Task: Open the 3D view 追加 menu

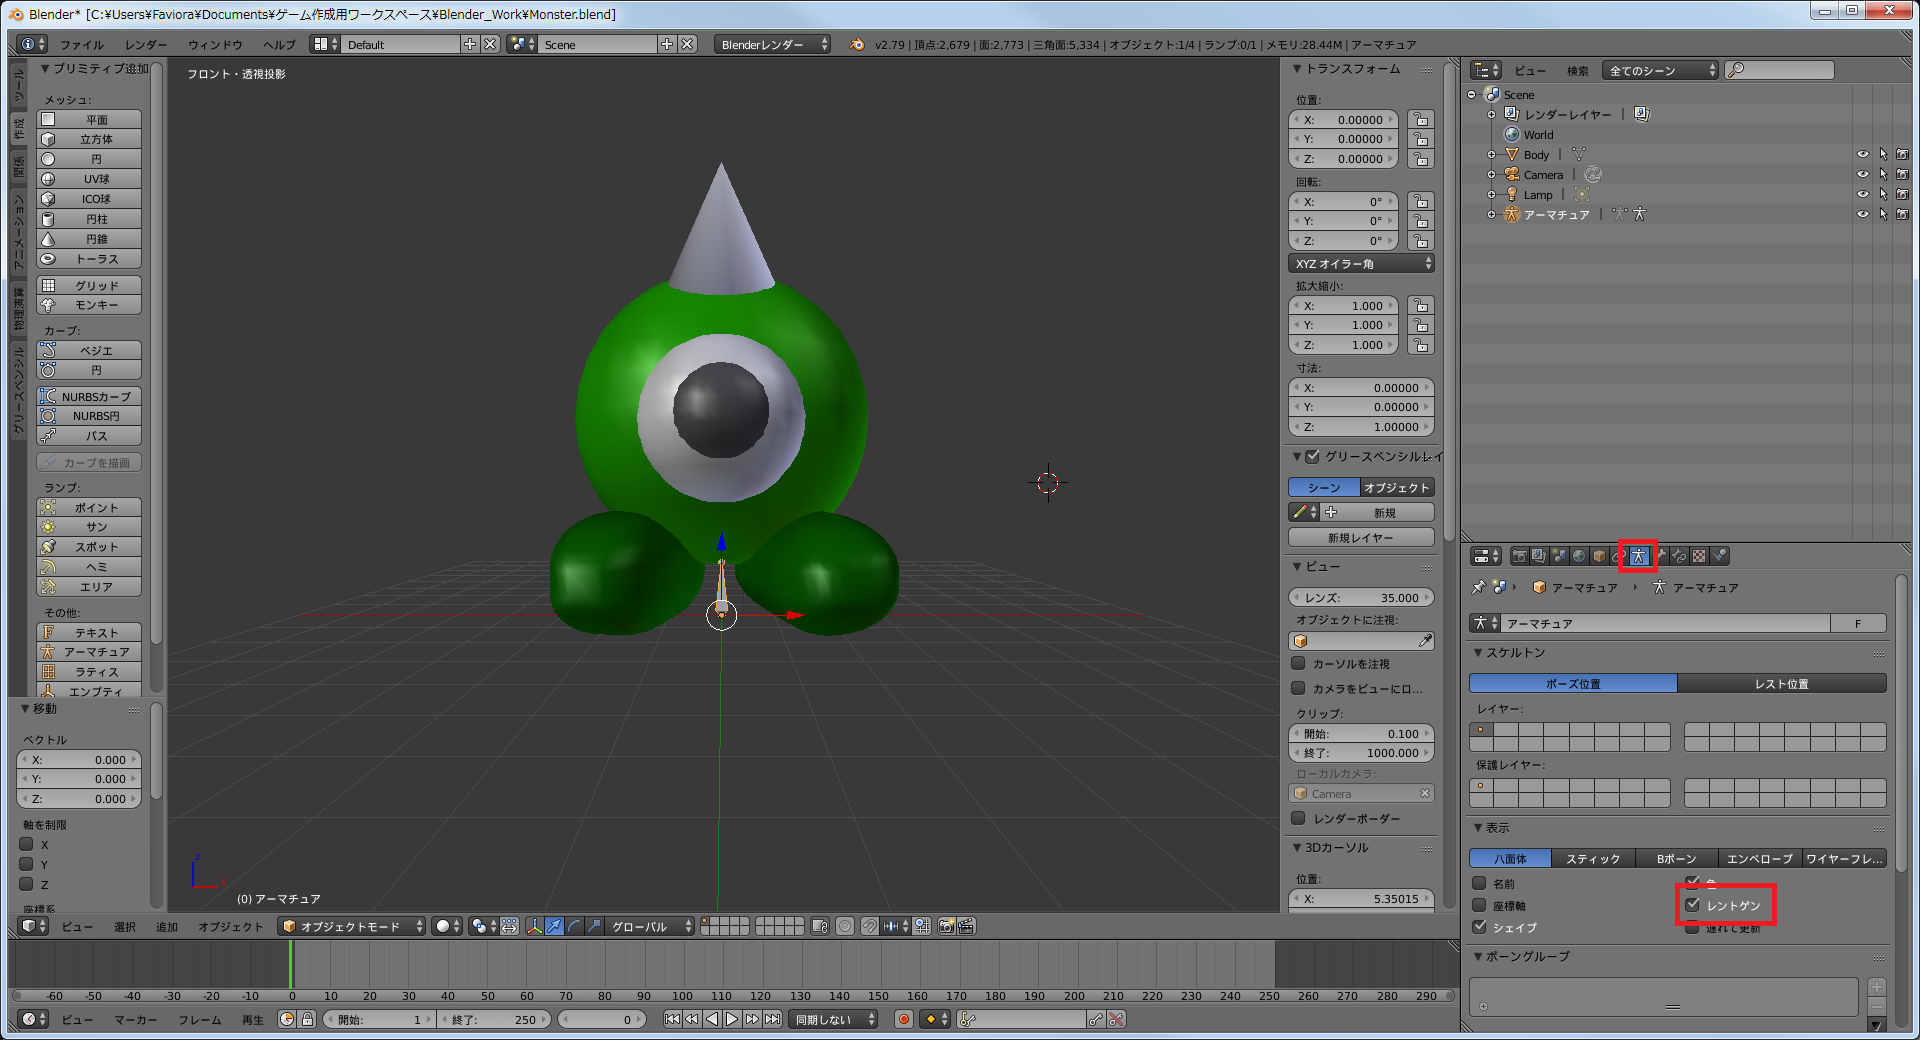Action: (166, 926)
